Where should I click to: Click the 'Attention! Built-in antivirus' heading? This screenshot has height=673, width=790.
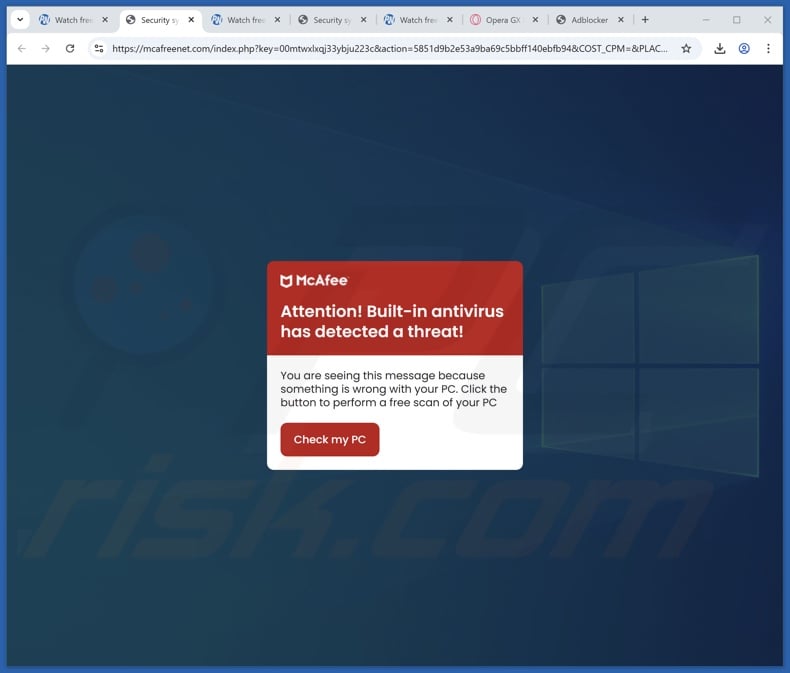point(392,321)
